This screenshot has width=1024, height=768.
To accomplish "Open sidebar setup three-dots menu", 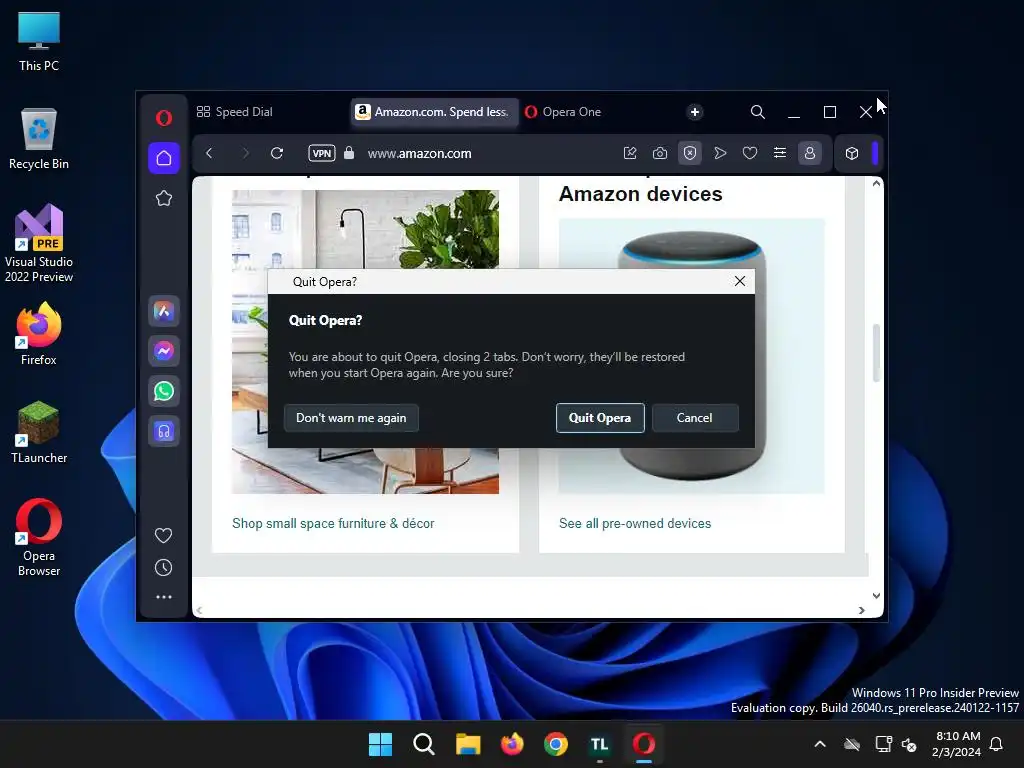I will tap(163, 597).
